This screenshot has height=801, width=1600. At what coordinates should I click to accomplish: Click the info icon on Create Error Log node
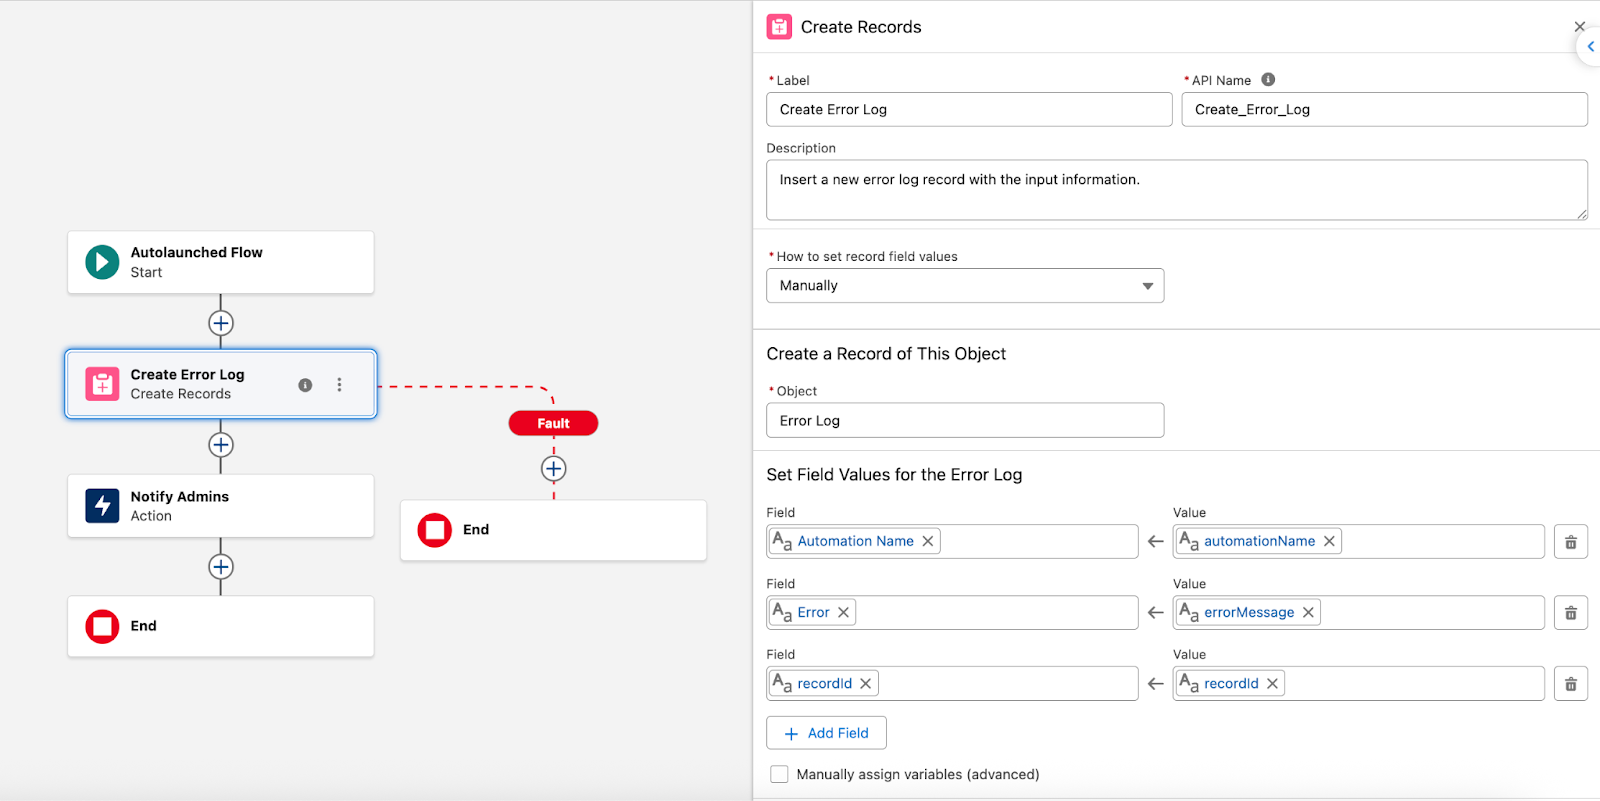tap(305, 385)
